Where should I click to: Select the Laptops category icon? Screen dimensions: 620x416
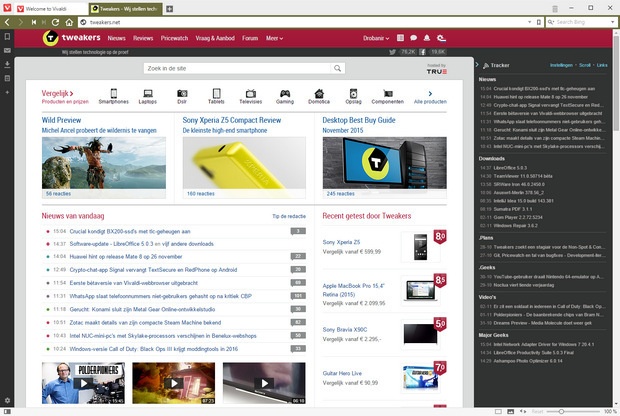click(148, 93)
